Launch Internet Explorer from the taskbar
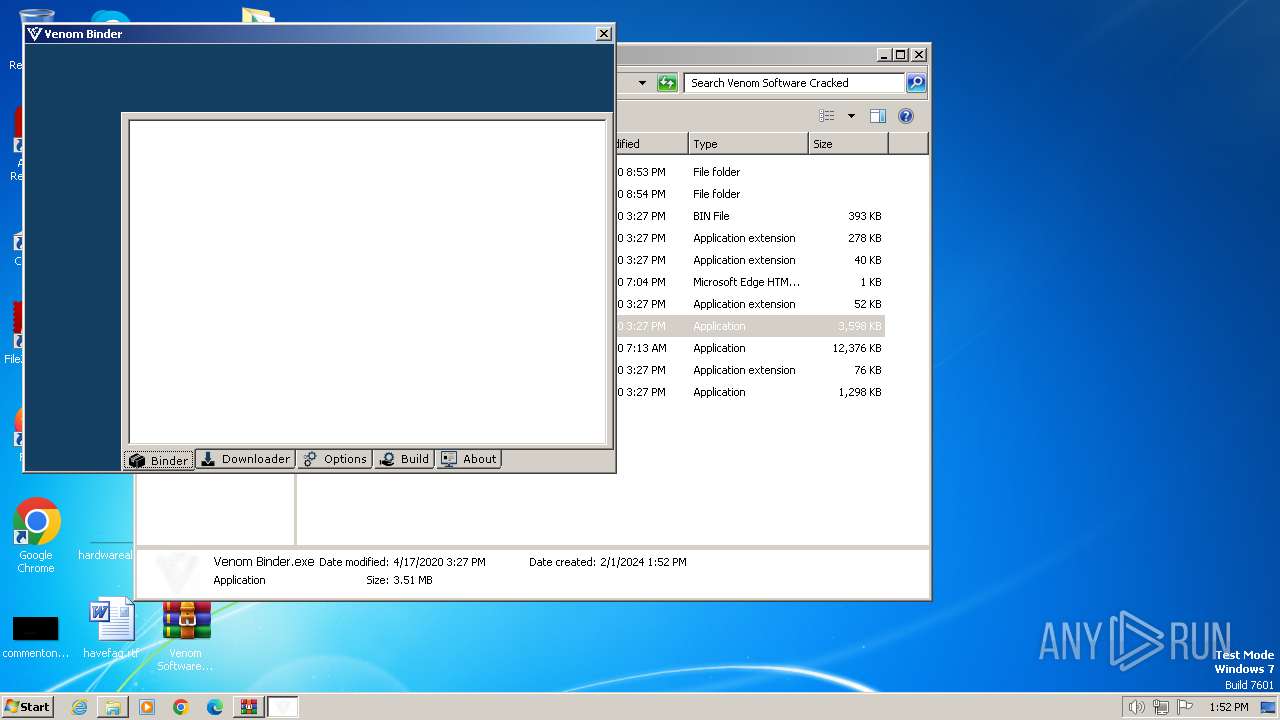This screenshot has height=720, width=1280. 79,707
